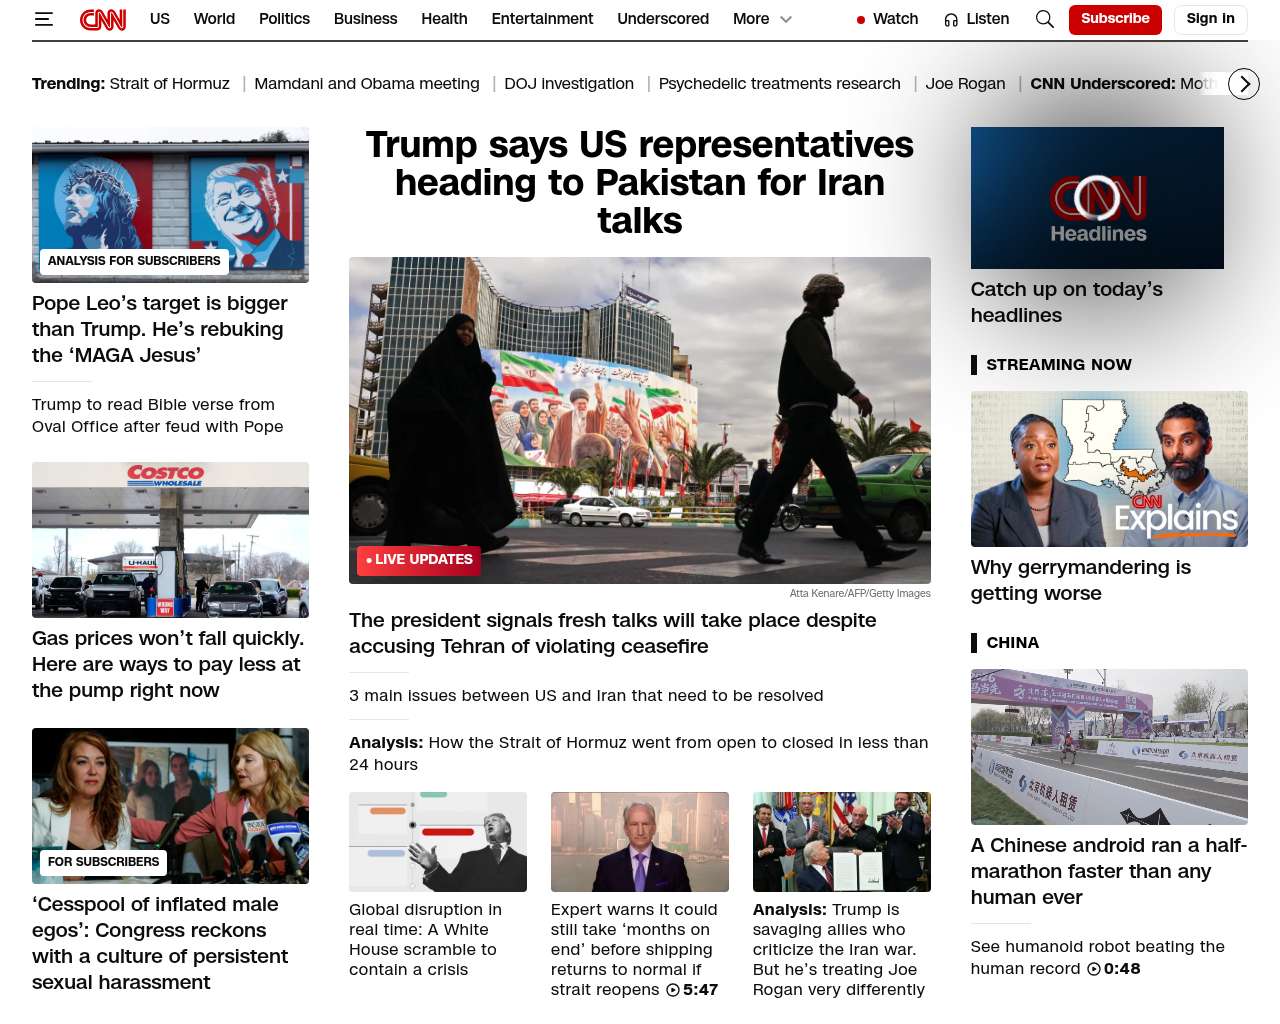The image size is (1280, 1024).
Task: Expand the More dropdown chevron
Action: pos(786,19)
